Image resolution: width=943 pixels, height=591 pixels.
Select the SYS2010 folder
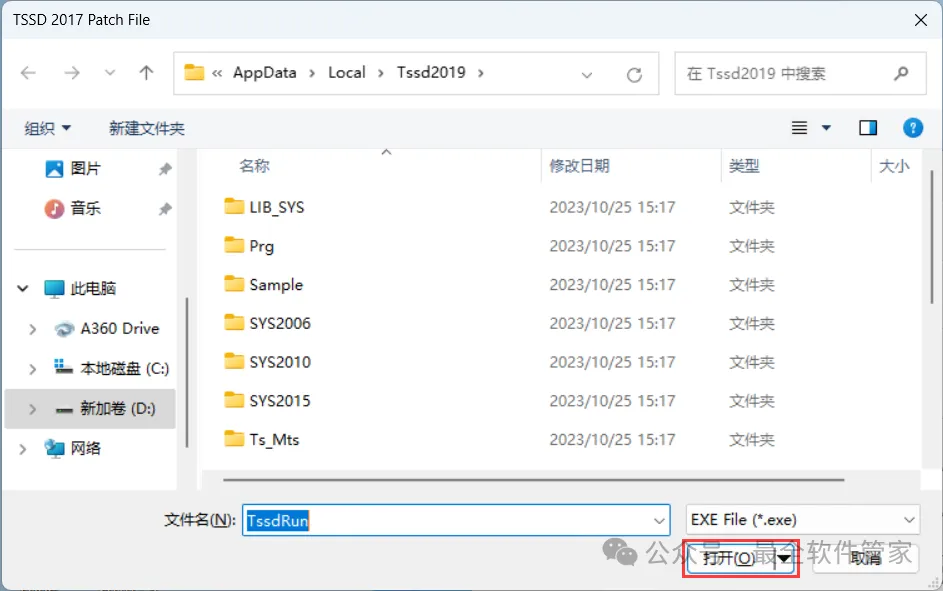[280, 363]
